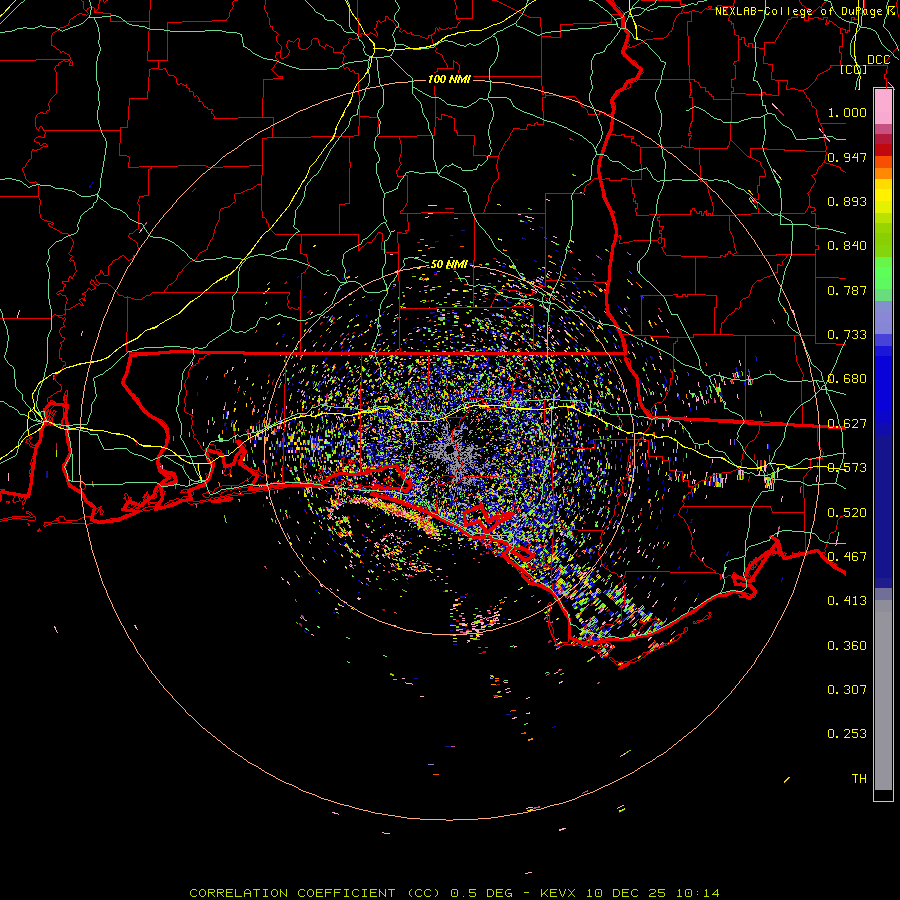The width and height of the screenshot is (900, 900).
Task: Select the 0.787 scale value
Action: [847, 290]
